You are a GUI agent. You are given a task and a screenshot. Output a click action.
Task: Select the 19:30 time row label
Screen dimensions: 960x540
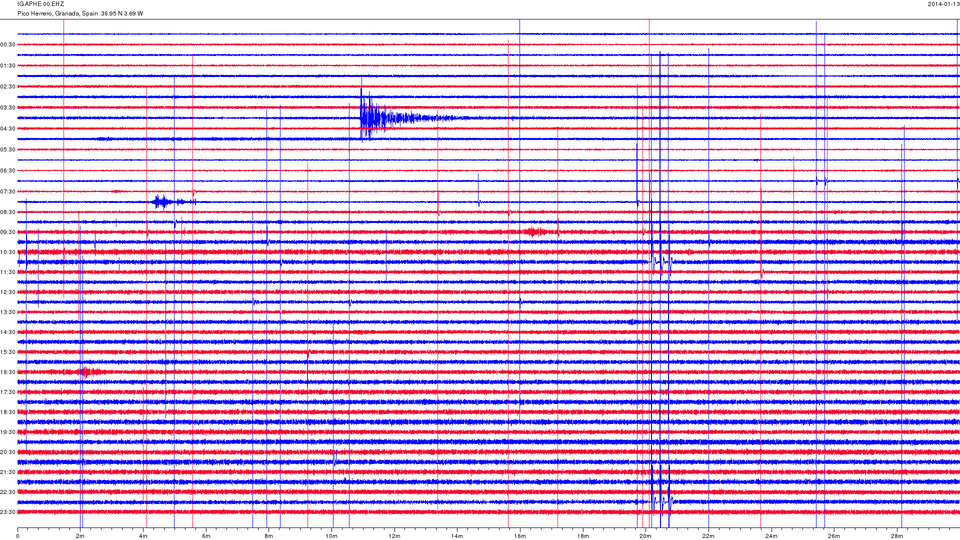8,432
